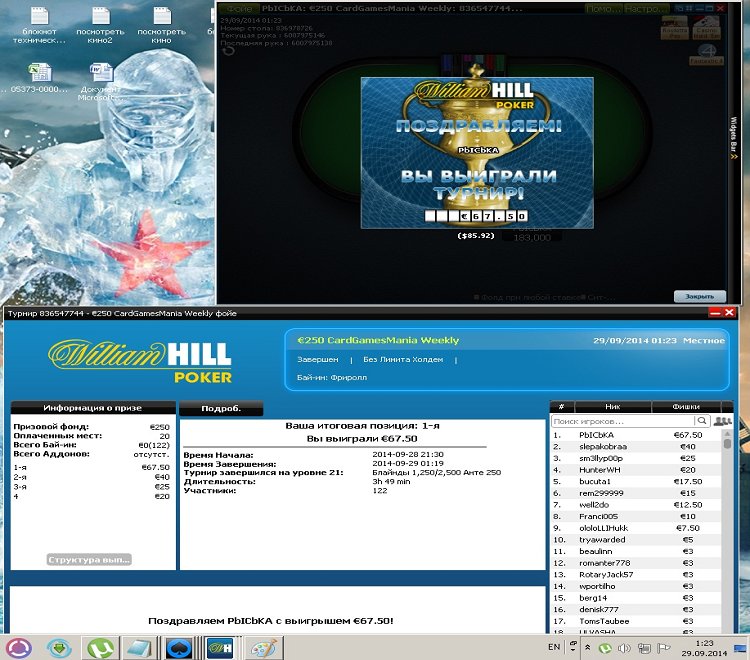Click the Структура вып… button

click(89, 560)
